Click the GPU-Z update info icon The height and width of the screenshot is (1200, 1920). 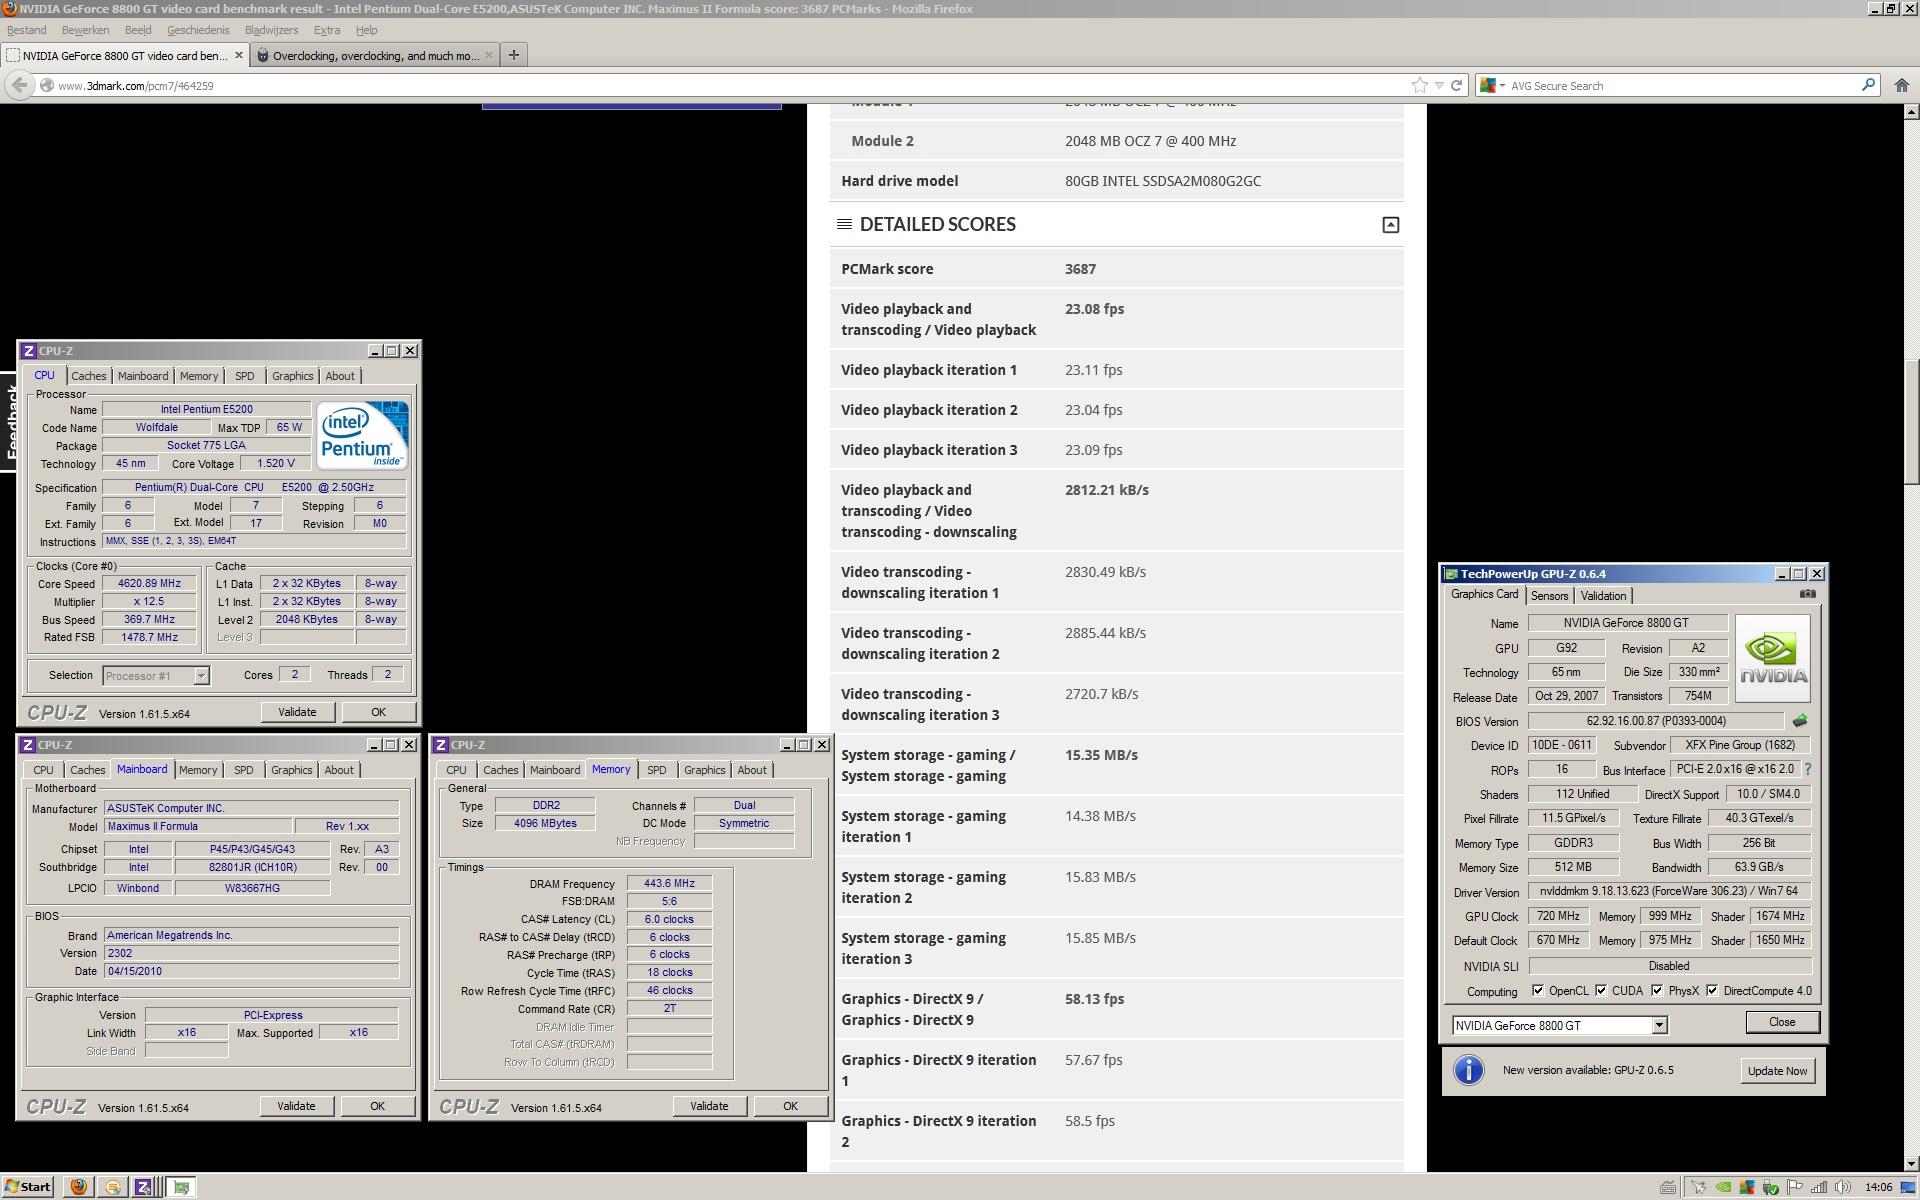(1468, 1070)
